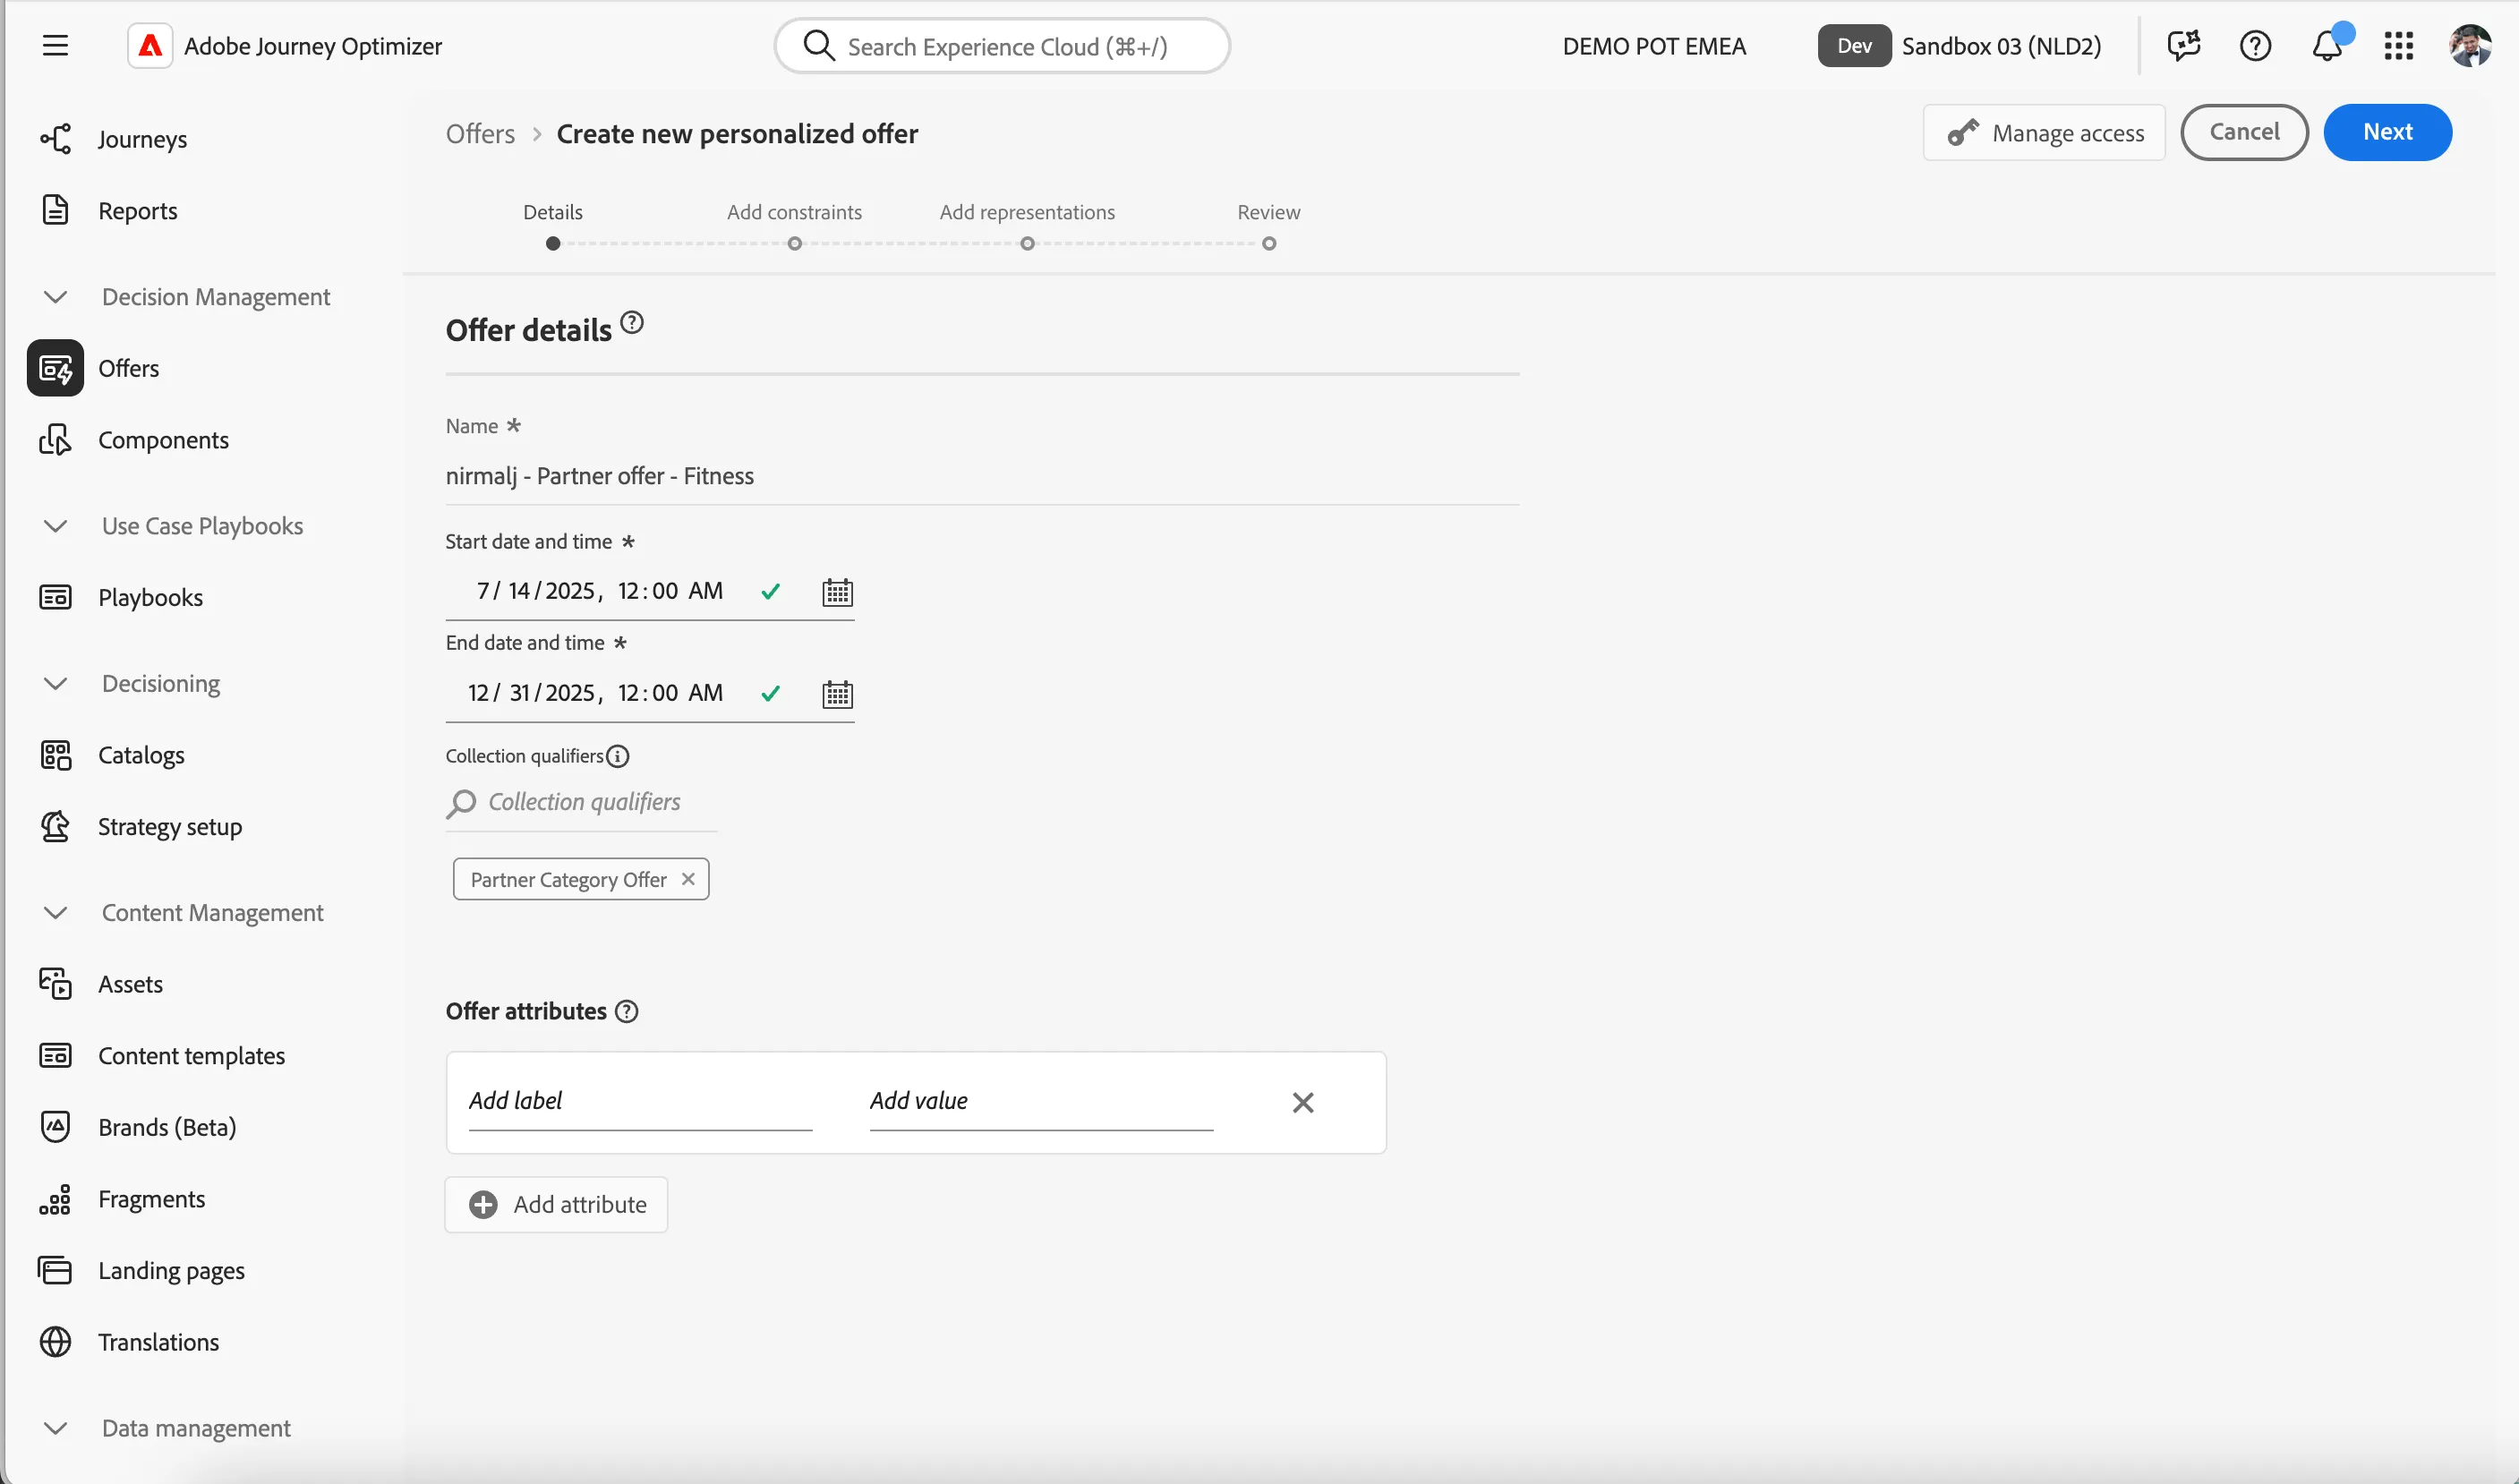Open the Help question mark icon
The image size is (2519, 1484).
(2255, 46)
